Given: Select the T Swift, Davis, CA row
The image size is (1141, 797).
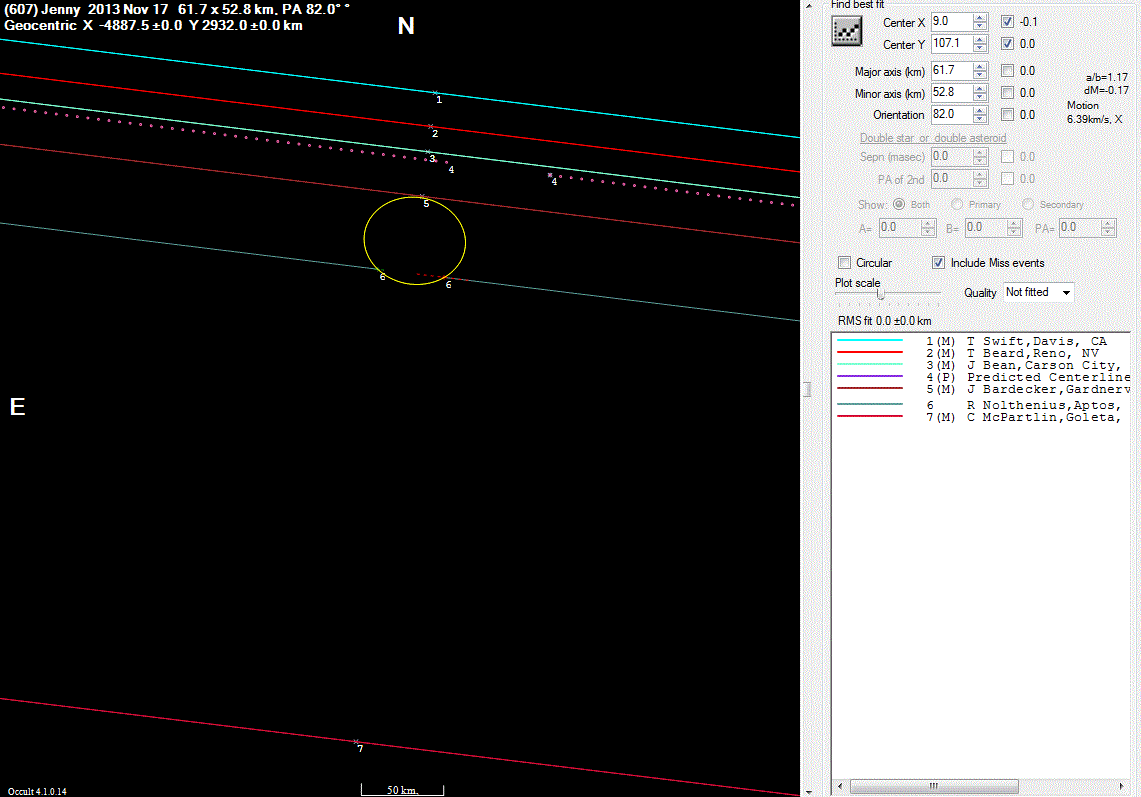Looking at the screenshot, I should (x=981, y=341).
